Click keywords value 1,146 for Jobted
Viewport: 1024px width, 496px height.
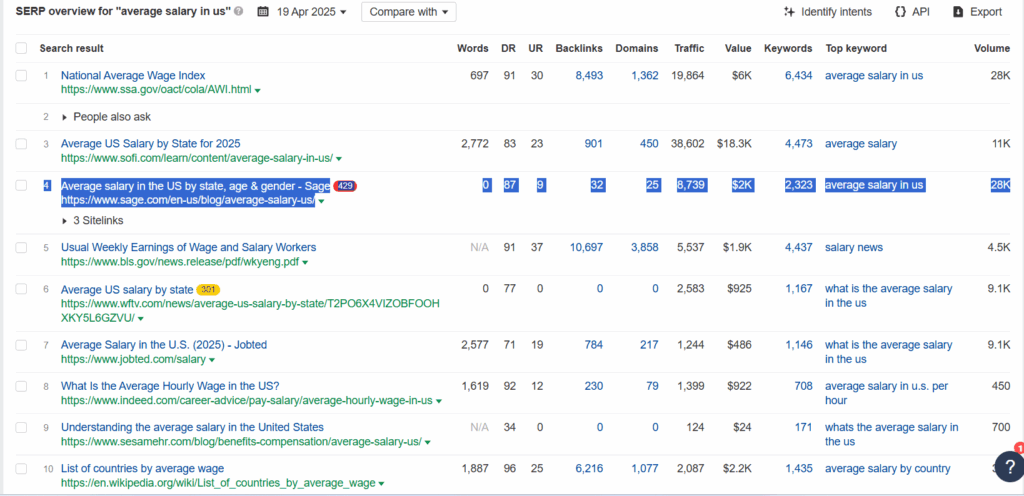pyautogui.click(x=799, y=345)
